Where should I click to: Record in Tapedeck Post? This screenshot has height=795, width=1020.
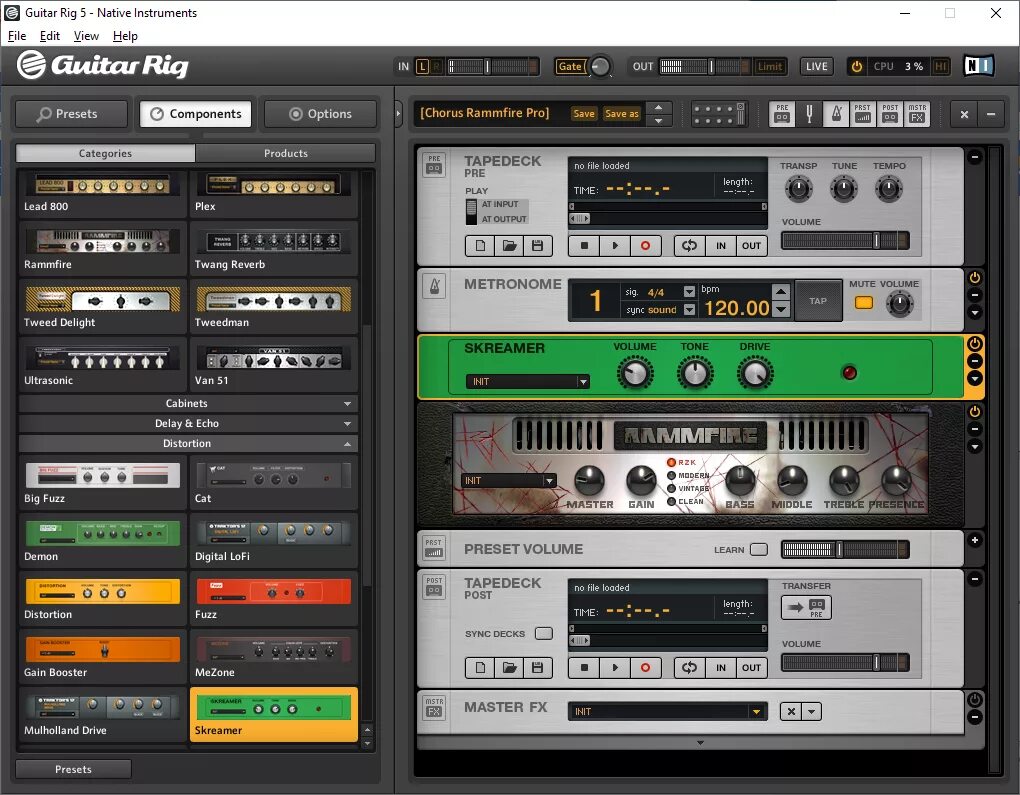coord(645,667)
